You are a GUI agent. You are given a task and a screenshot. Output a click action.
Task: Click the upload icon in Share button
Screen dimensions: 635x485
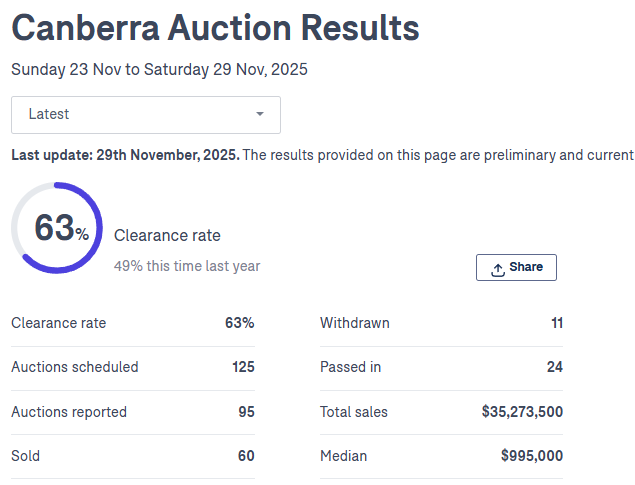(498, 269)
